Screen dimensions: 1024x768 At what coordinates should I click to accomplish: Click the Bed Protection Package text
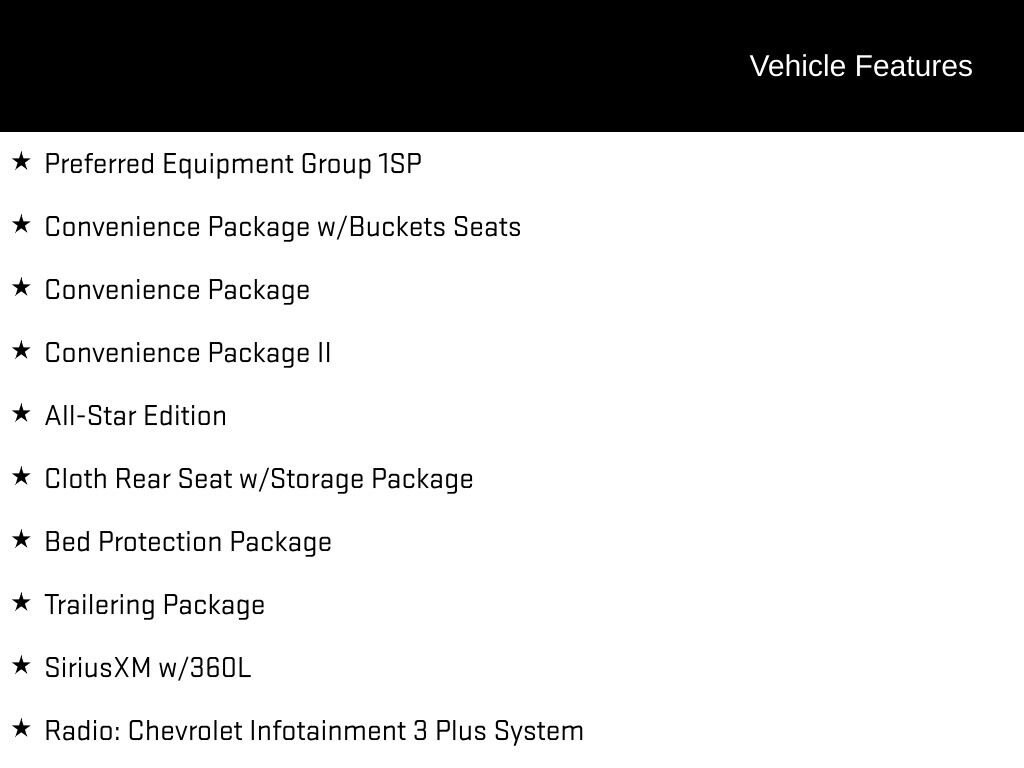188,542
